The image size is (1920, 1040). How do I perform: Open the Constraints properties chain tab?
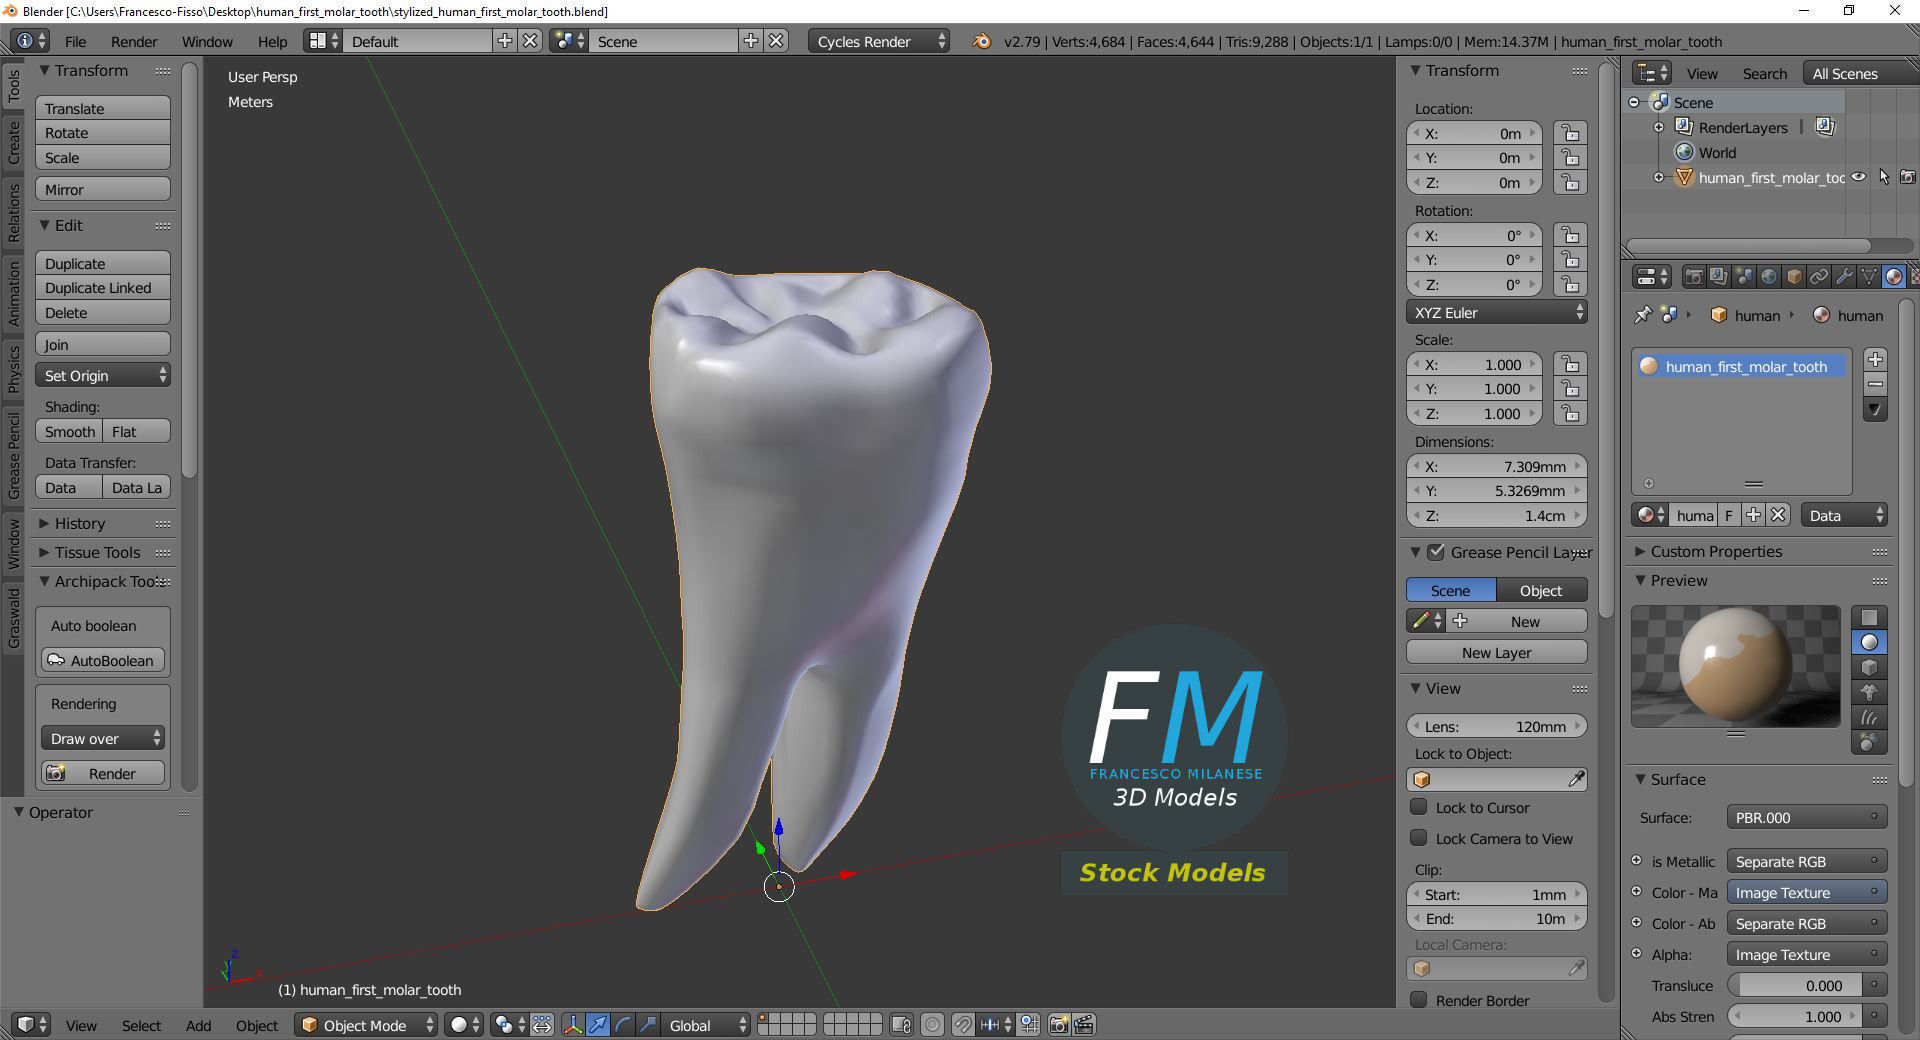(x=1819, y=277)
